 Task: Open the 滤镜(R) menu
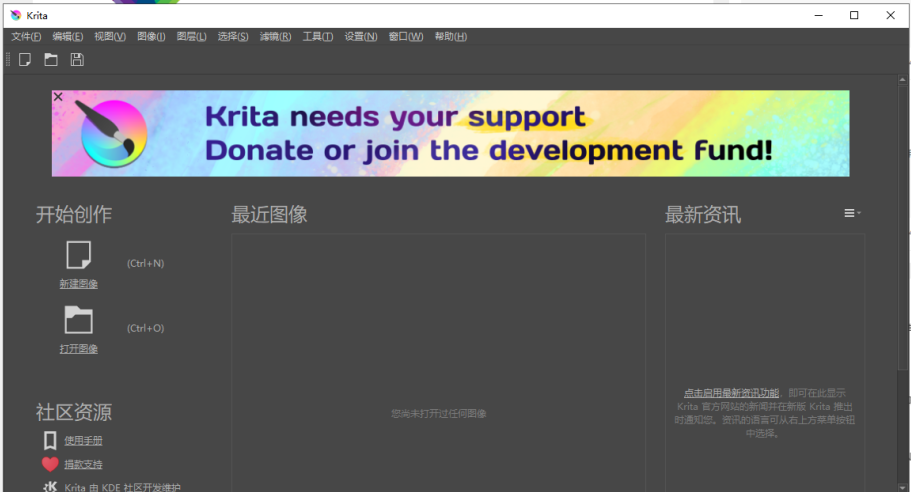pos(275,37)
